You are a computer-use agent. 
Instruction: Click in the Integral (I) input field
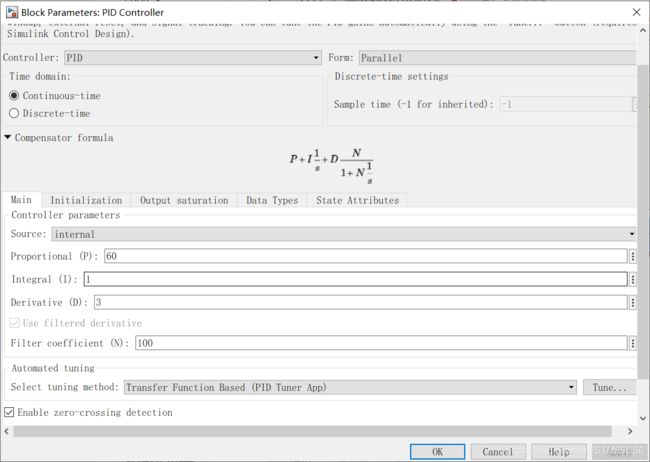356,280
